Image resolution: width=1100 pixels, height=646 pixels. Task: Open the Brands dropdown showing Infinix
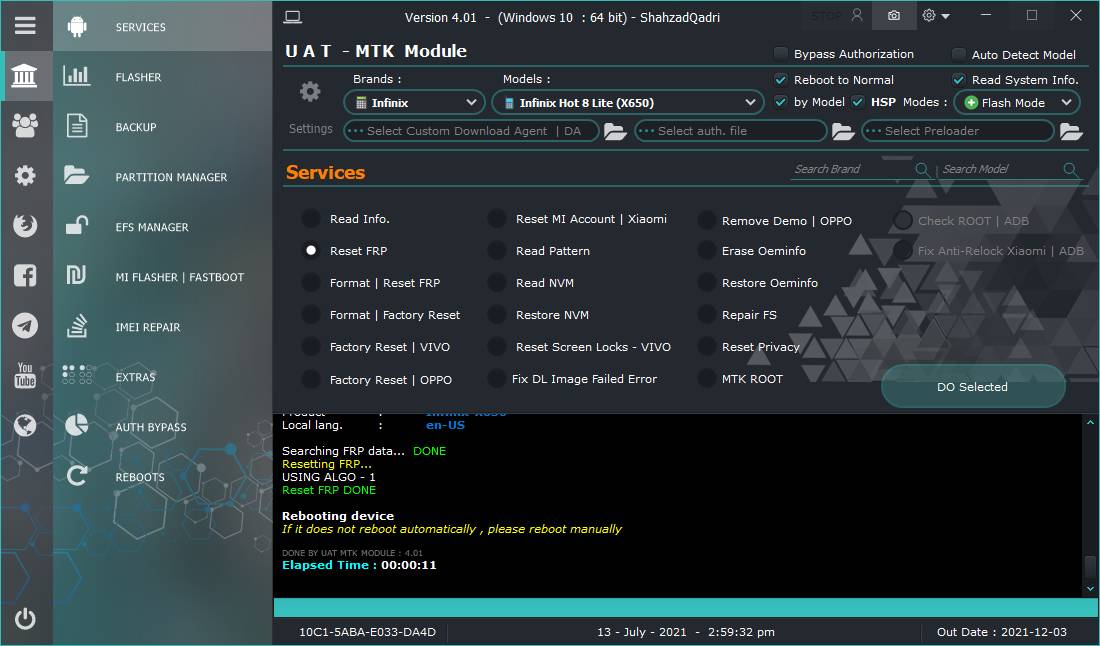click(x=414, y=103)
